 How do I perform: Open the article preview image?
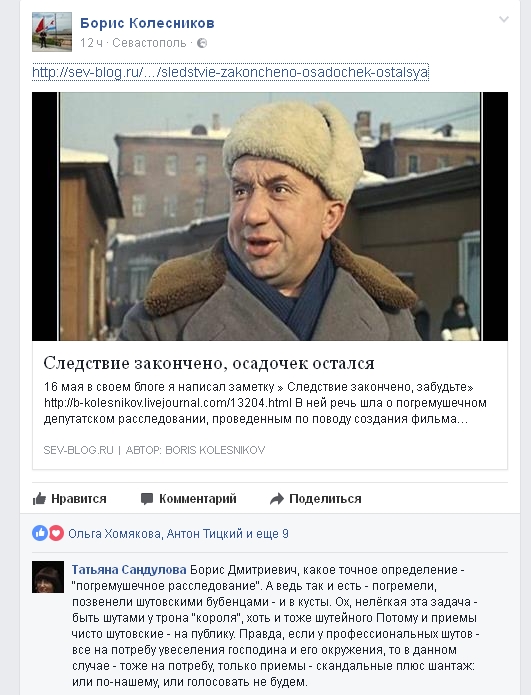click(270, 216)
